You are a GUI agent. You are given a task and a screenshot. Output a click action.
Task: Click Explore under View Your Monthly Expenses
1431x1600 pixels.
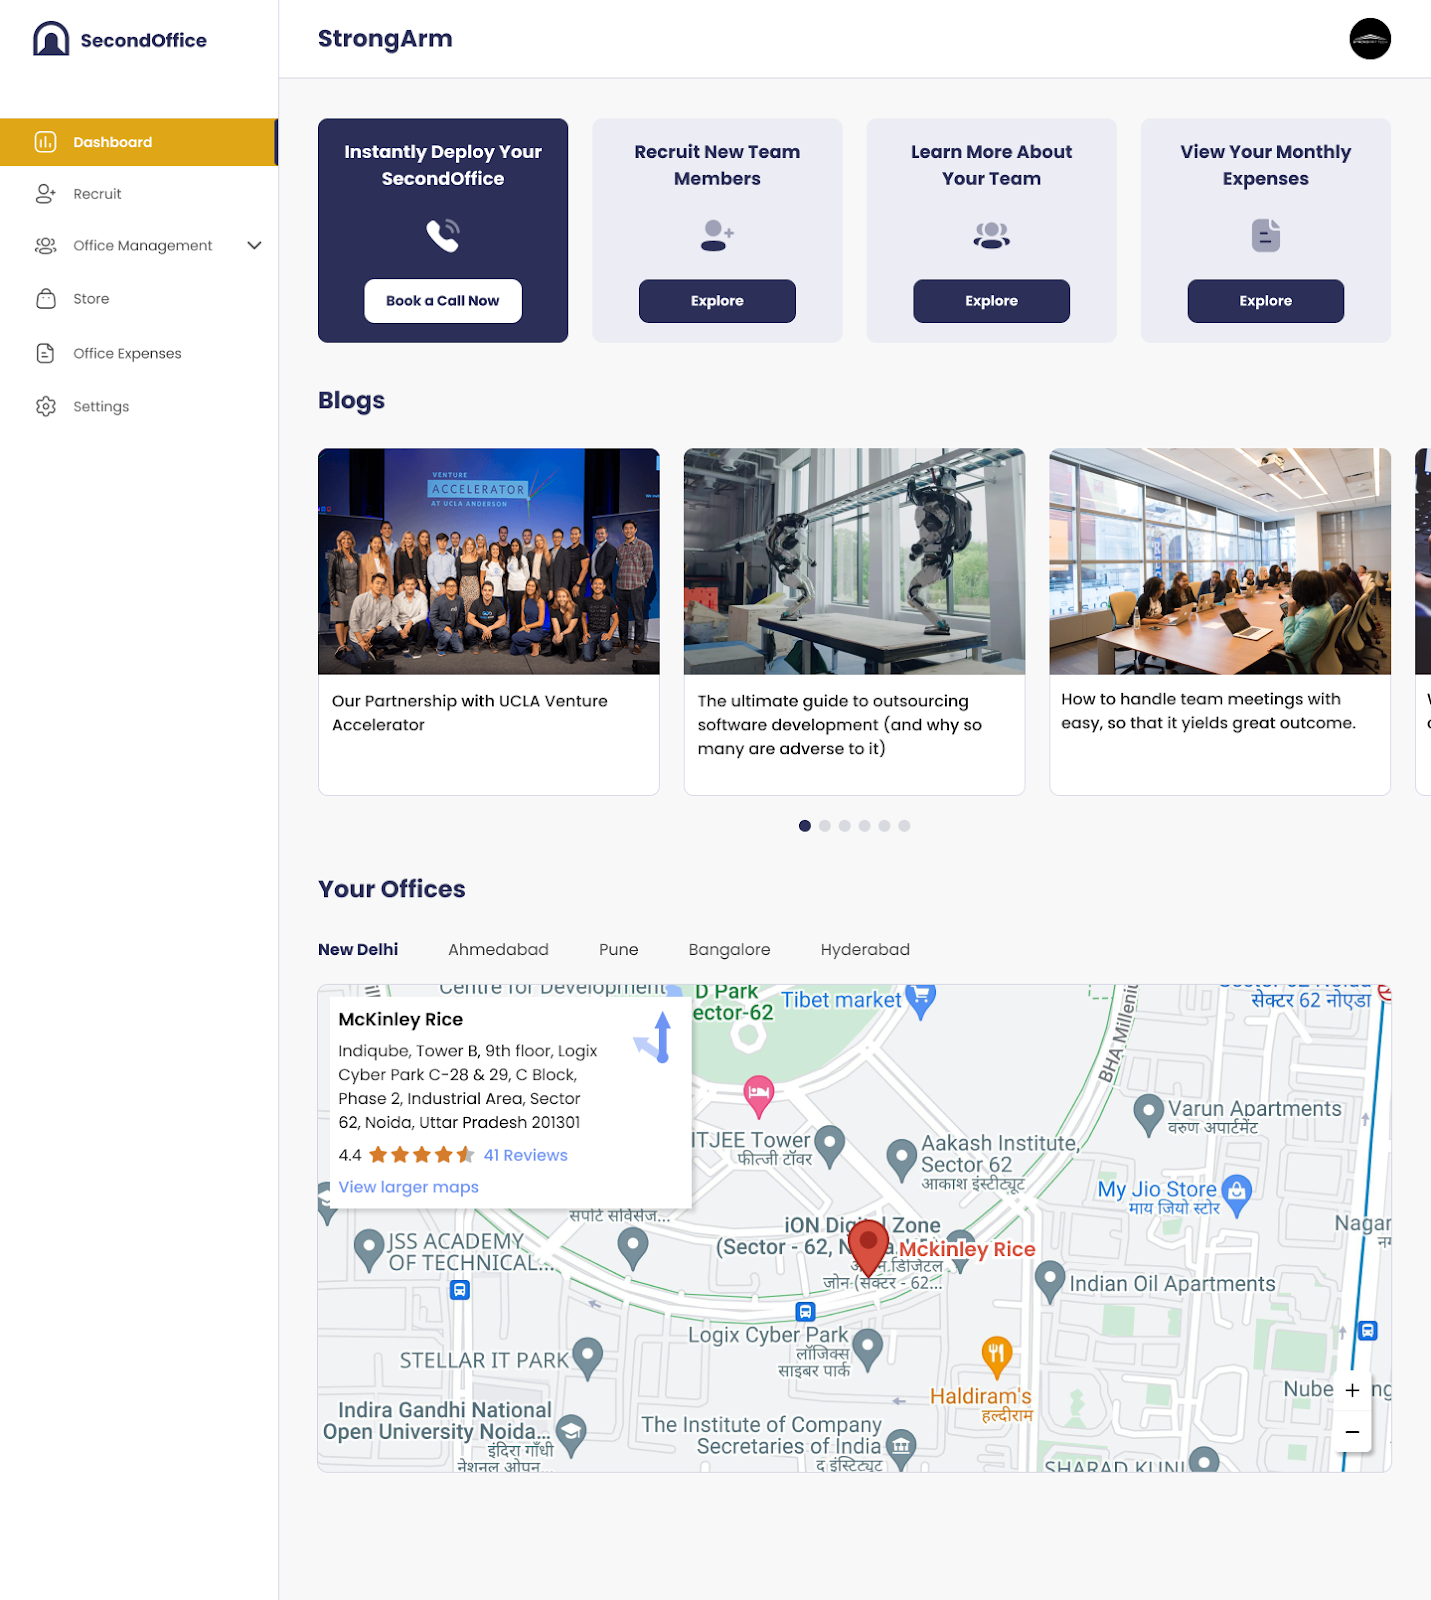coord(1265,301)
